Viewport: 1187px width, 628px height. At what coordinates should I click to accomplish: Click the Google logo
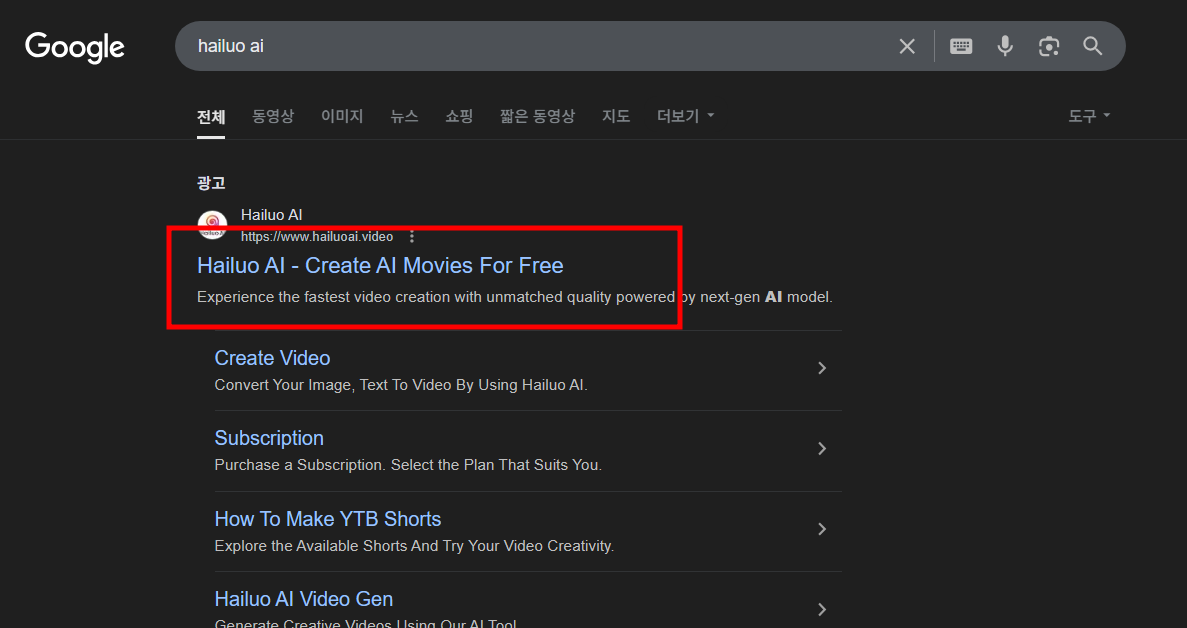[x=74, y=47]
